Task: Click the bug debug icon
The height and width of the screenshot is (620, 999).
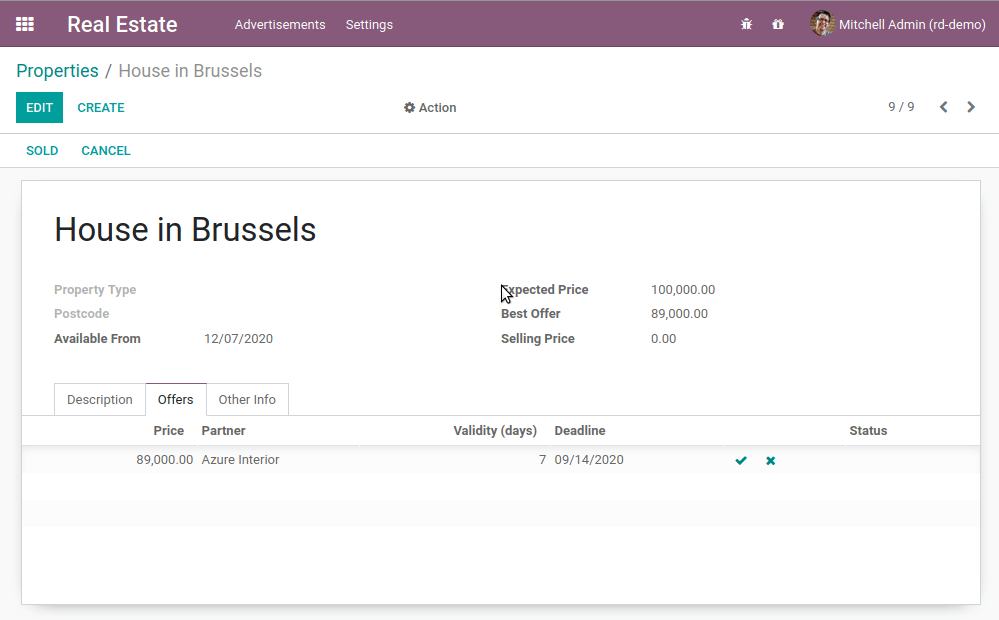Action: click(746, 24)
